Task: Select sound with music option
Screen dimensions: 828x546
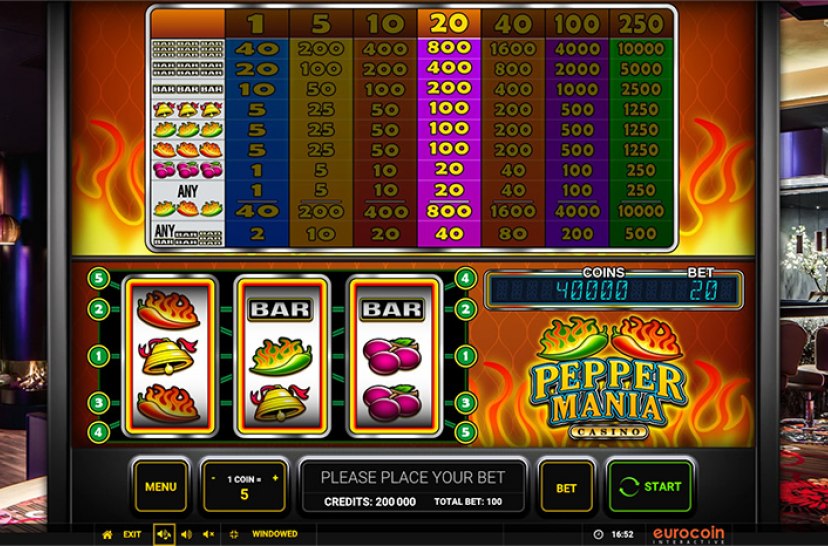Action: point(164,534)
